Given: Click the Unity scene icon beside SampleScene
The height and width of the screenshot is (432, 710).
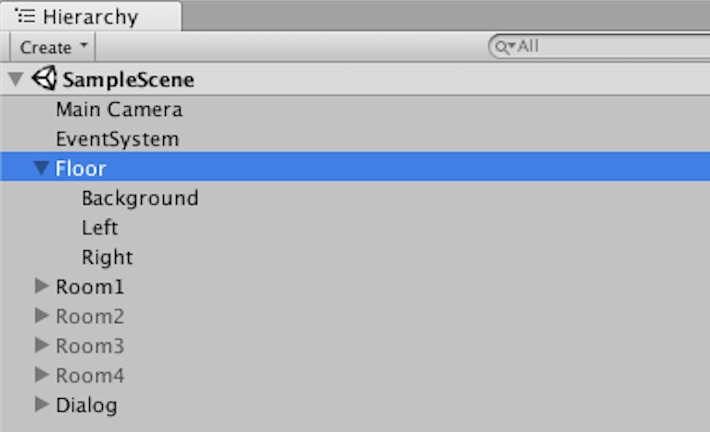Looking at the screenshot, I should click(45, 79).
